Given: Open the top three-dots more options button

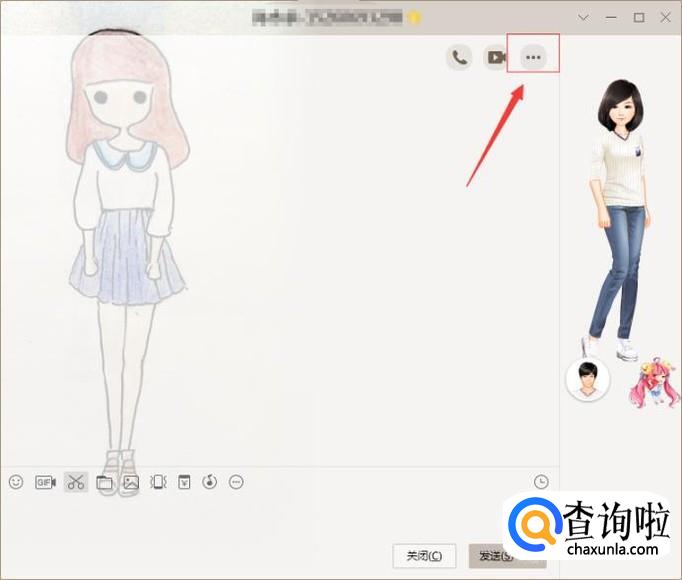Looking at the screenshot, I should pyautogui.click(x=533, y=57).
